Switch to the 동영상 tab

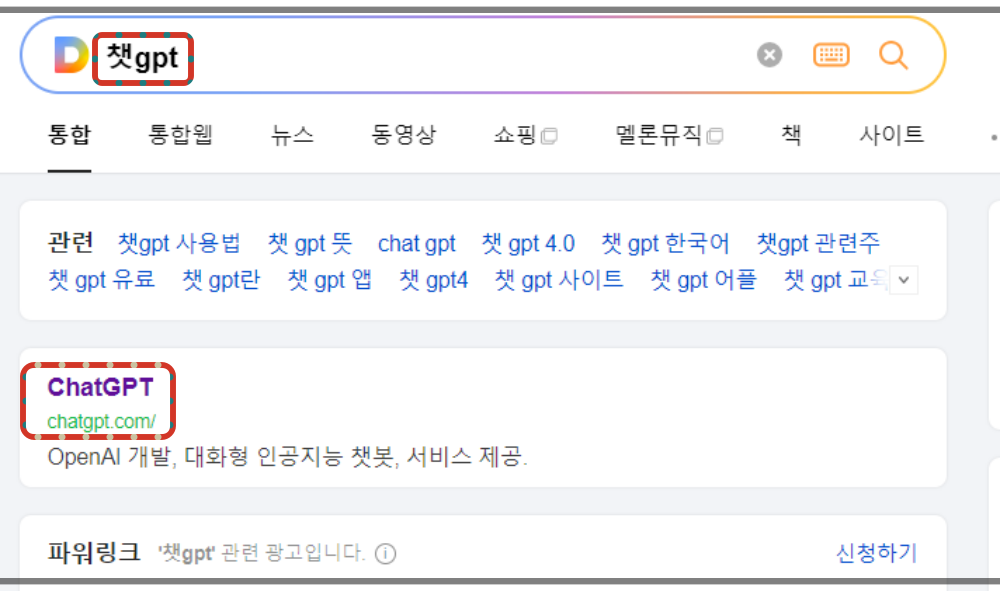404,135
